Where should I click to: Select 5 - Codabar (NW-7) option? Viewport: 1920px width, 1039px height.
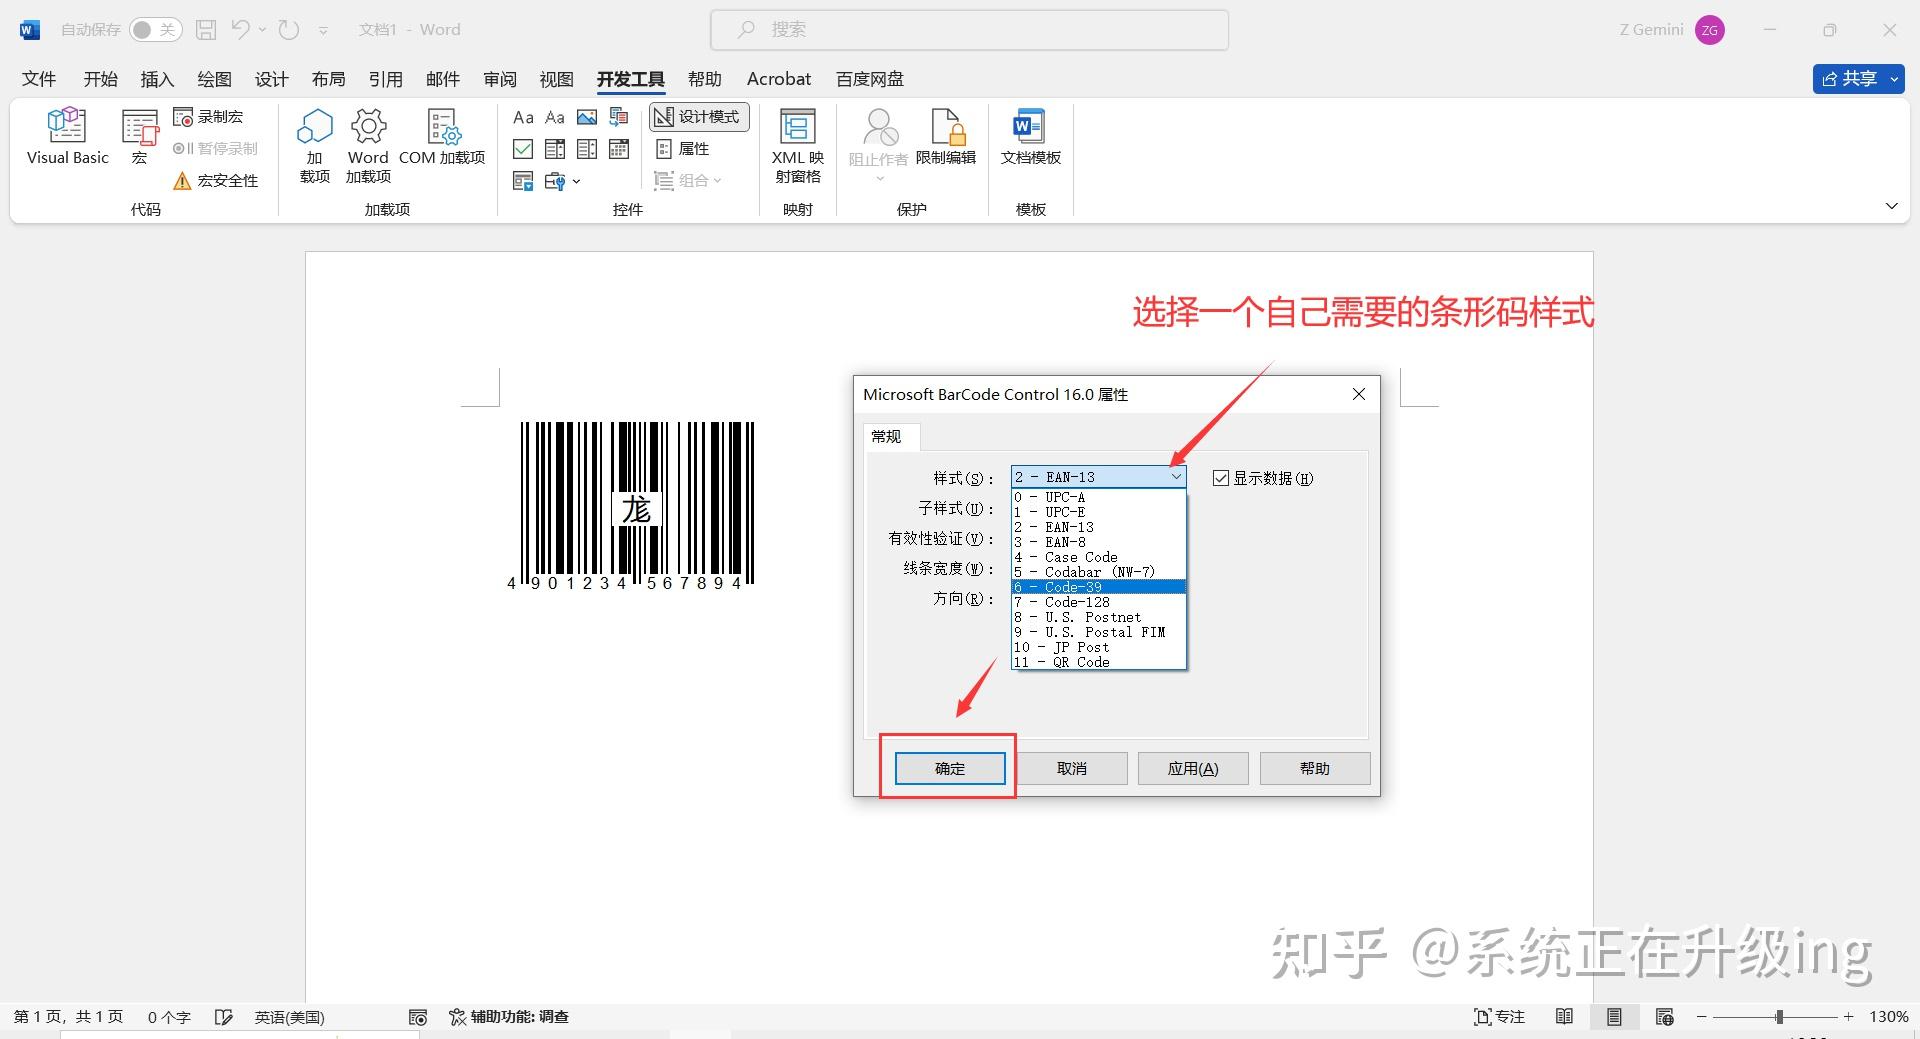pos(1098,572)
